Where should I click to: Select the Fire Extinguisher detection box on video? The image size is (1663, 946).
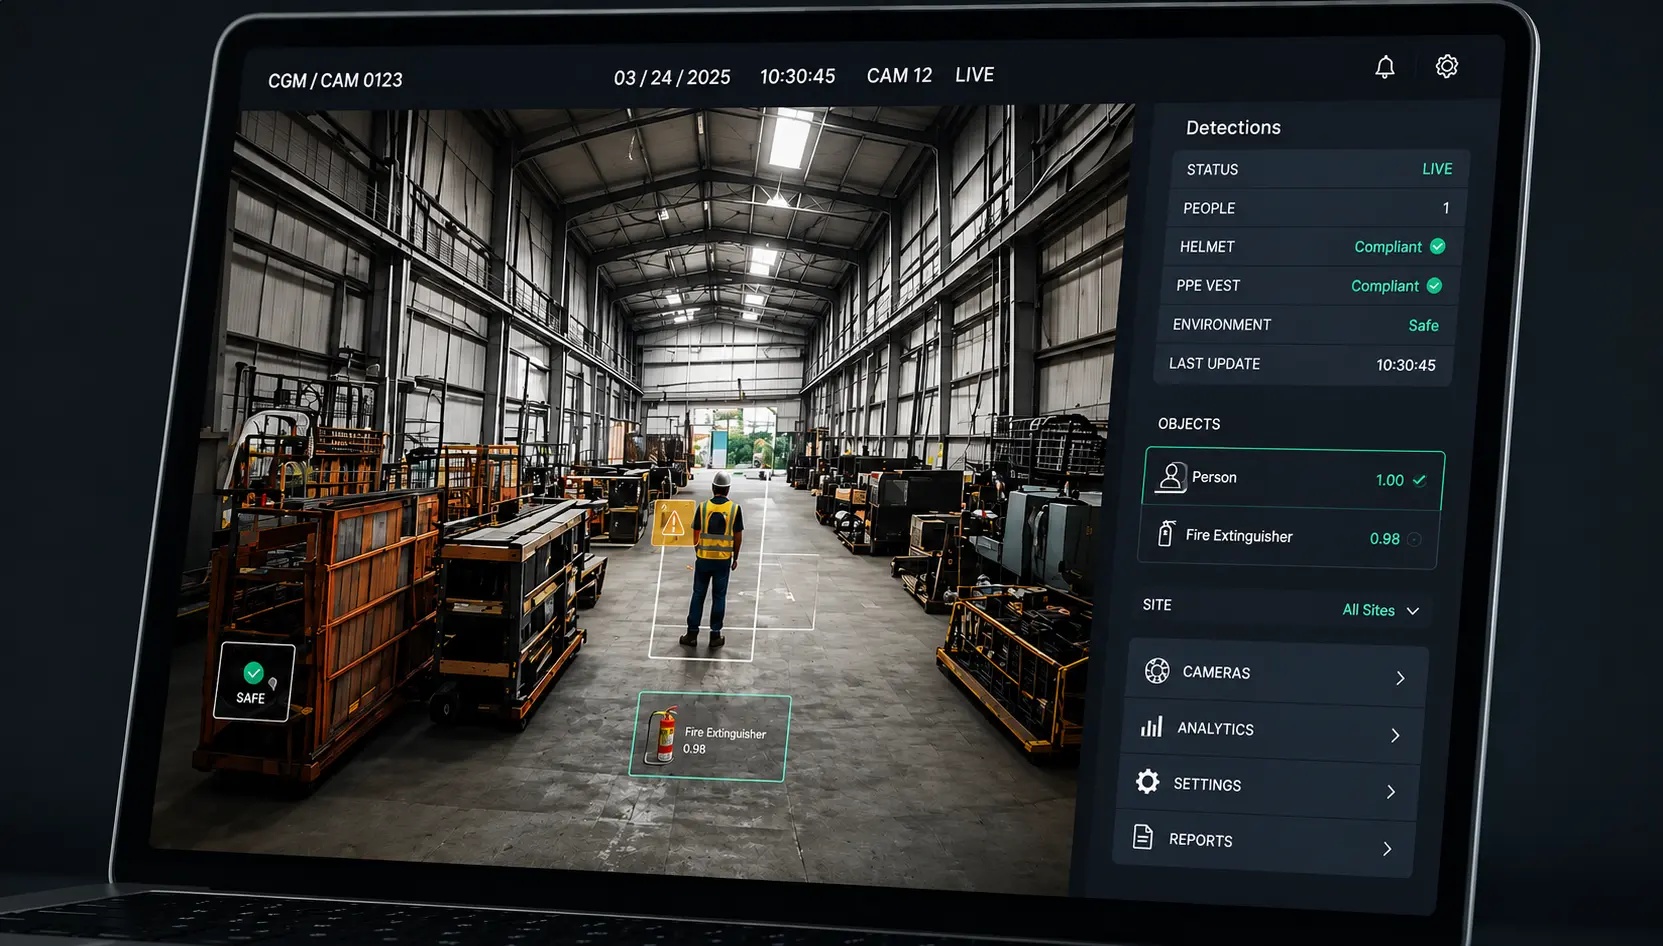click(710, 736)
